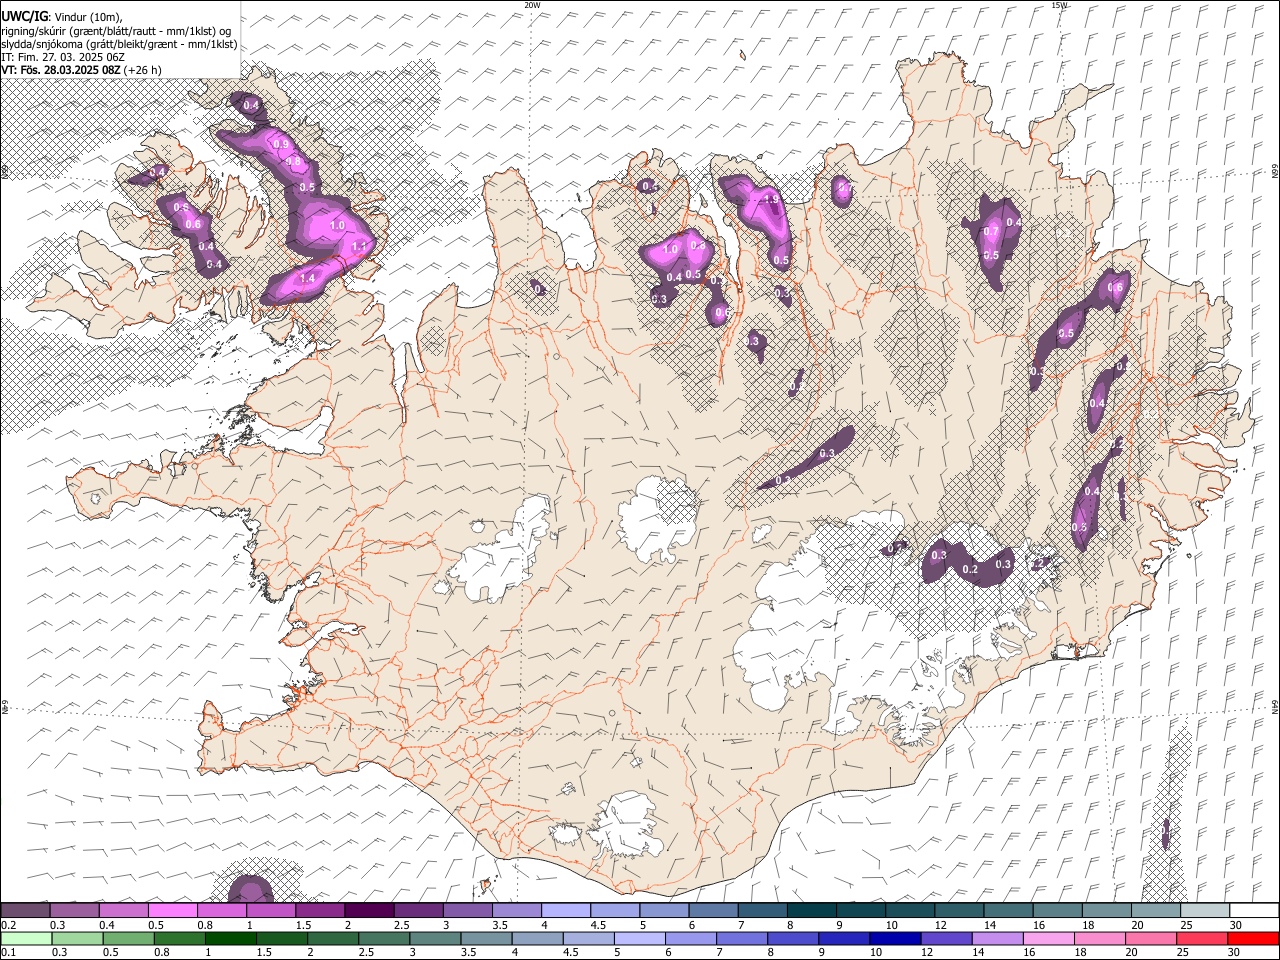The height and width of the screenshot is (960, 1280).
Task: Click the 'rigning/skúrir' legend description line
Action: pyautogui.click(x=117, y=30)
